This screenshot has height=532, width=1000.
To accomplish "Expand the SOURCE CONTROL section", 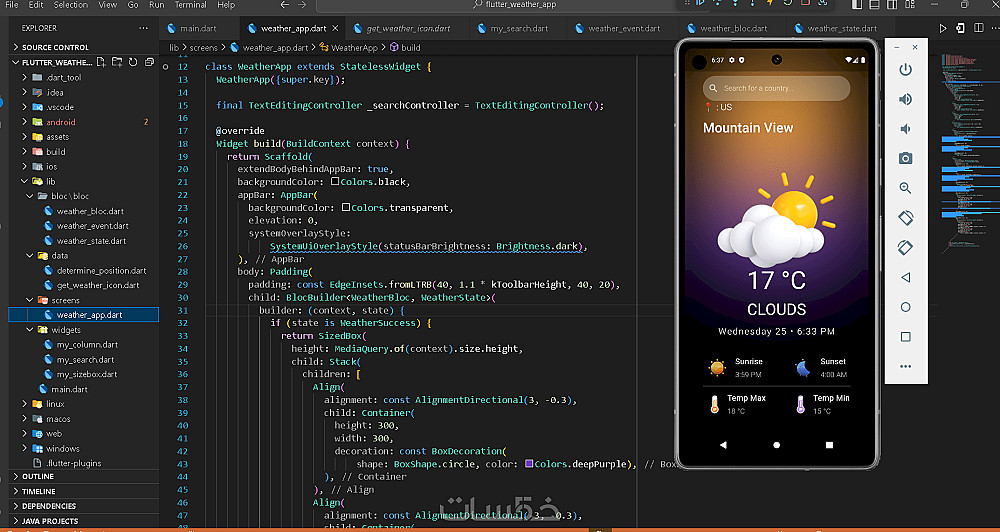I will [x=55, y=47].
